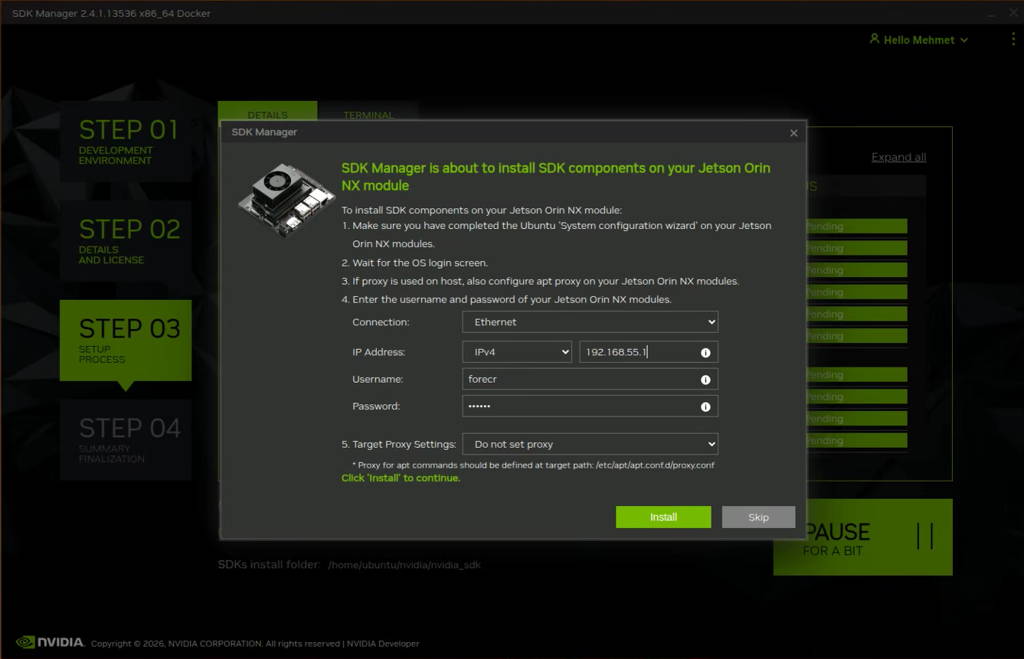Select Step 03 Setup Process

[125, 340]
